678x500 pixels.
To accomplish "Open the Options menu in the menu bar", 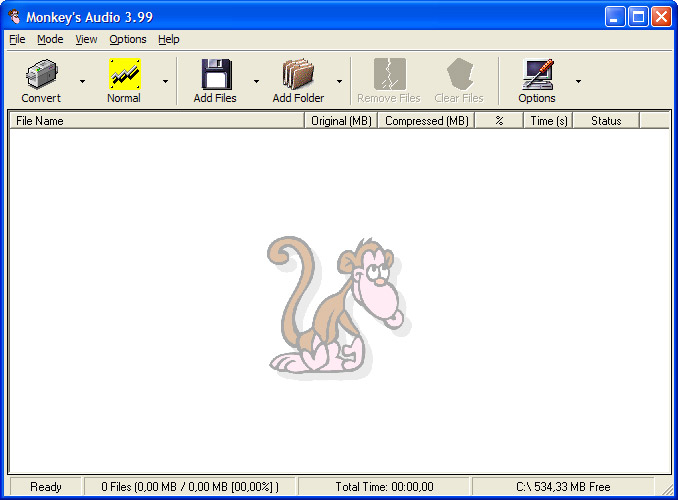I will [128, 39].
